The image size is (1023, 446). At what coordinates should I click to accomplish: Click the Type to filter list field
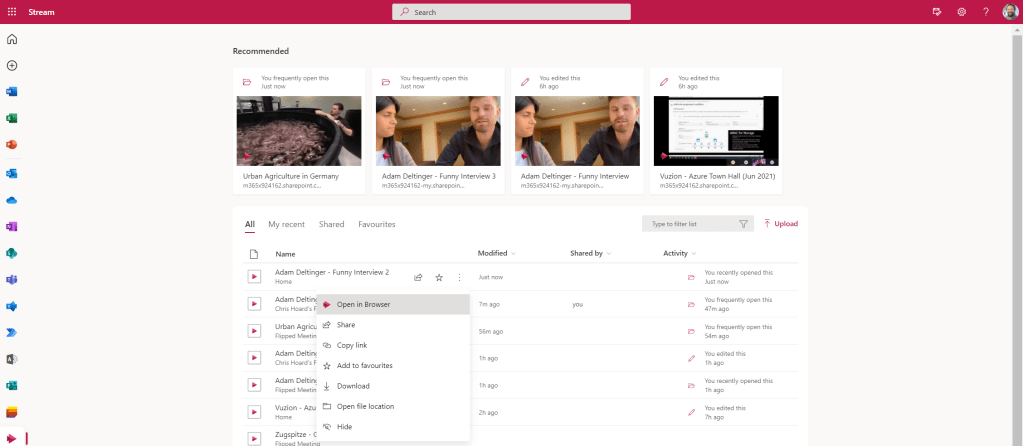pyautogui.click(x=690, y=224)
